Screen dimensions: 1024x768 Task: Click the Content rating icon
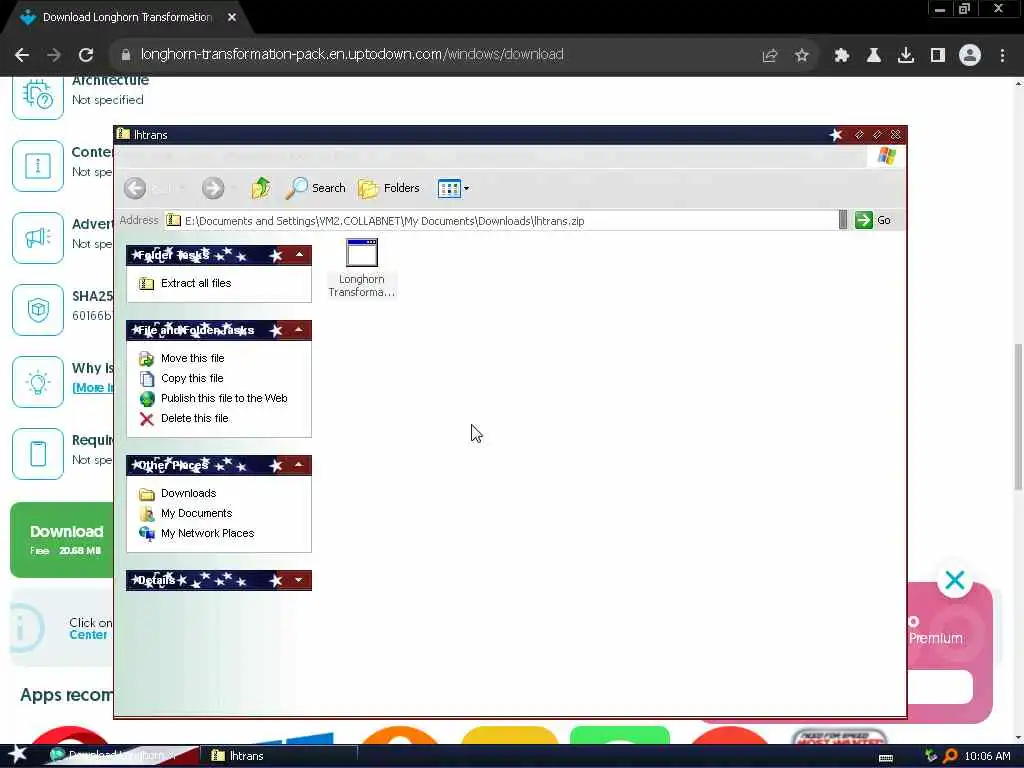click(38, 166)
